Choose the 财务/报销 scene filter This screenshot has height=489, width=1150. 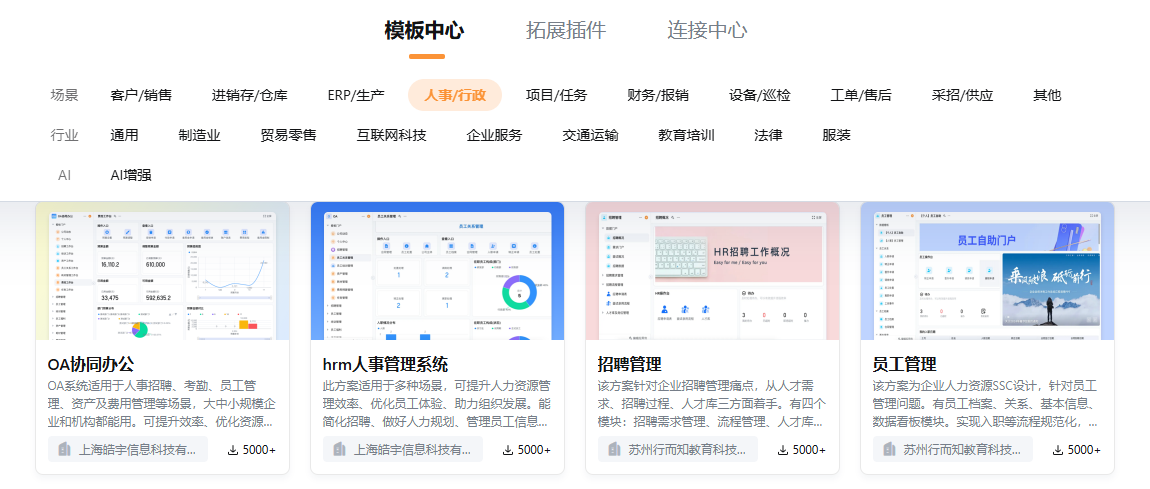tap(658, 95)
